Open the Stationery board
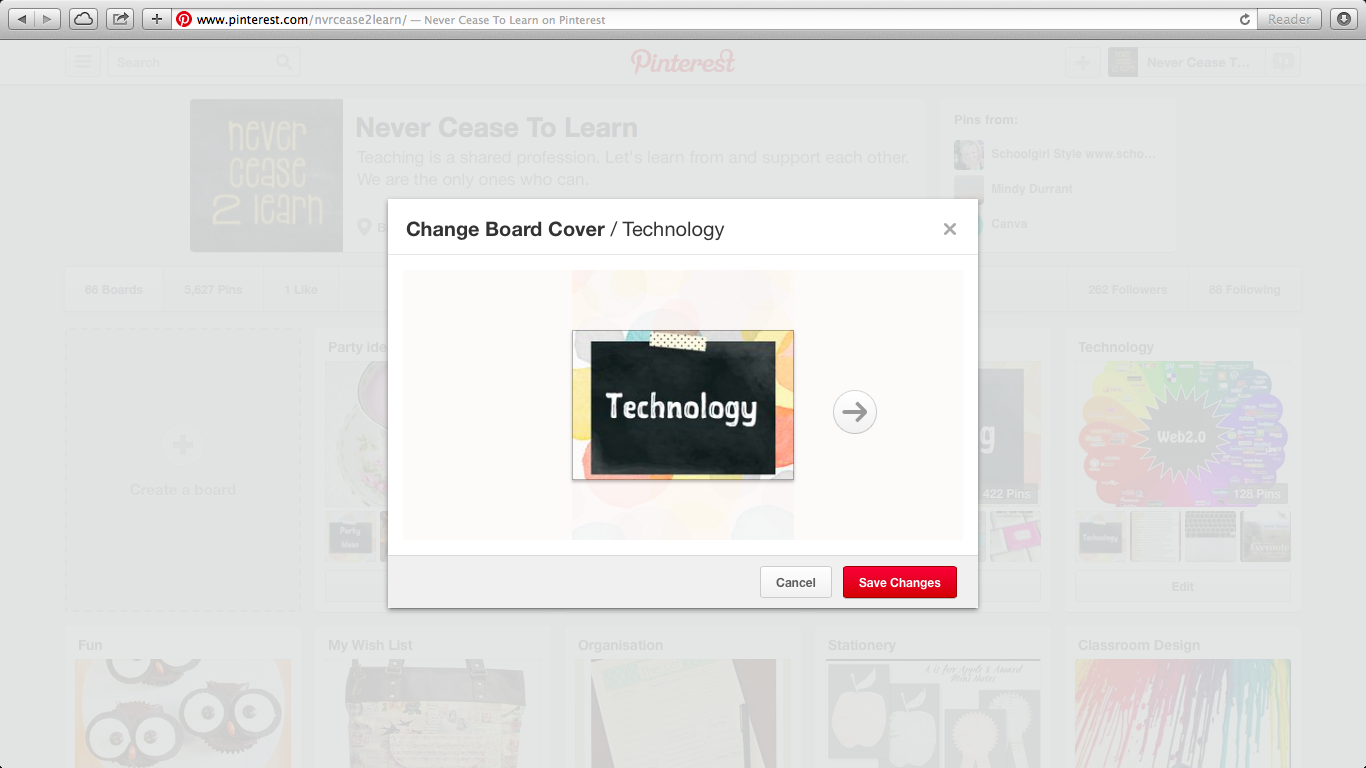1366x768 pixels. click(933, 713)
